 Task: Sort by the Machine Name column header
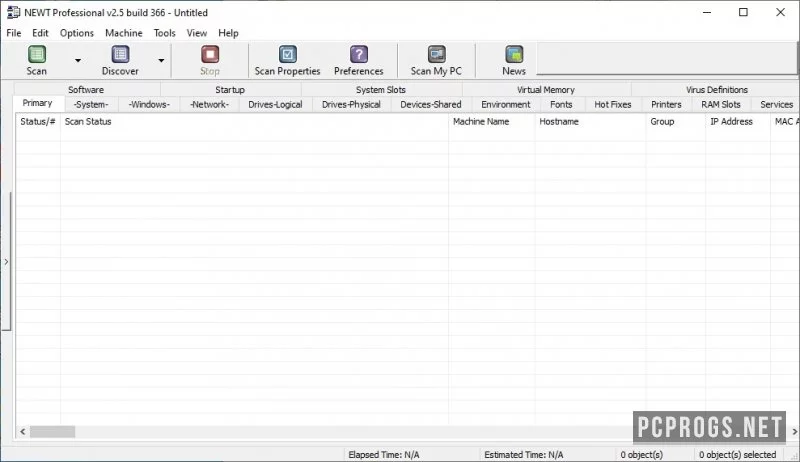coord(492,122)
